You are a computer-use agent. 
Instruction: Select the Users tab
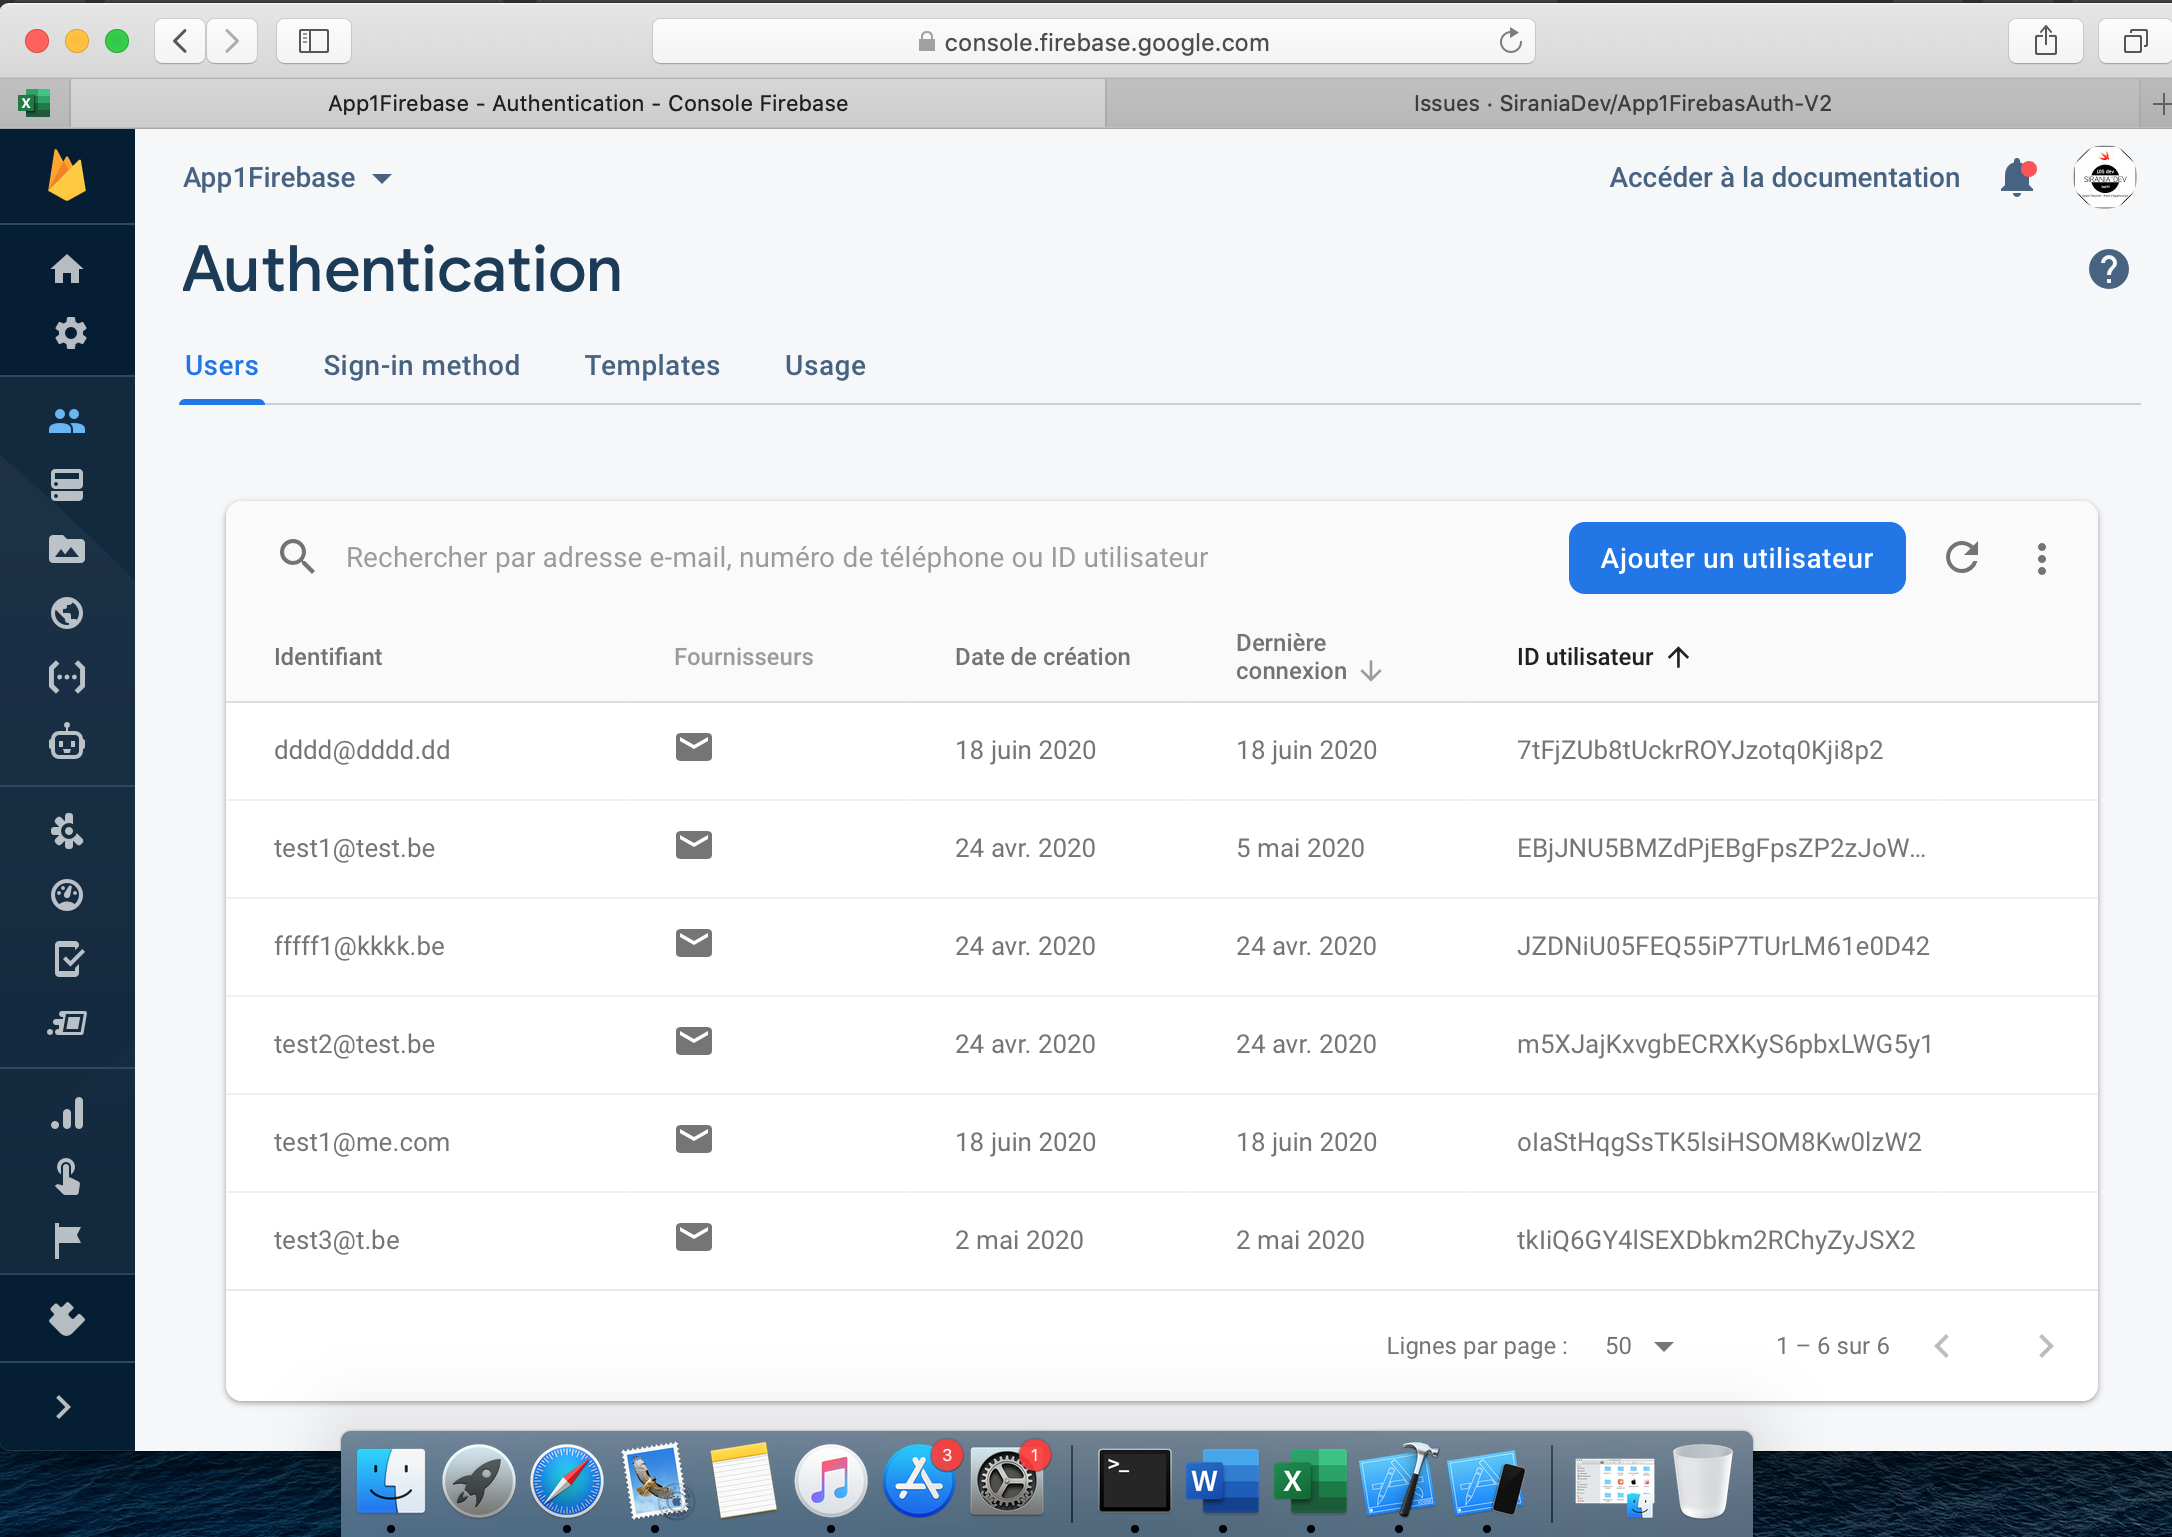(x=221, y=365)
